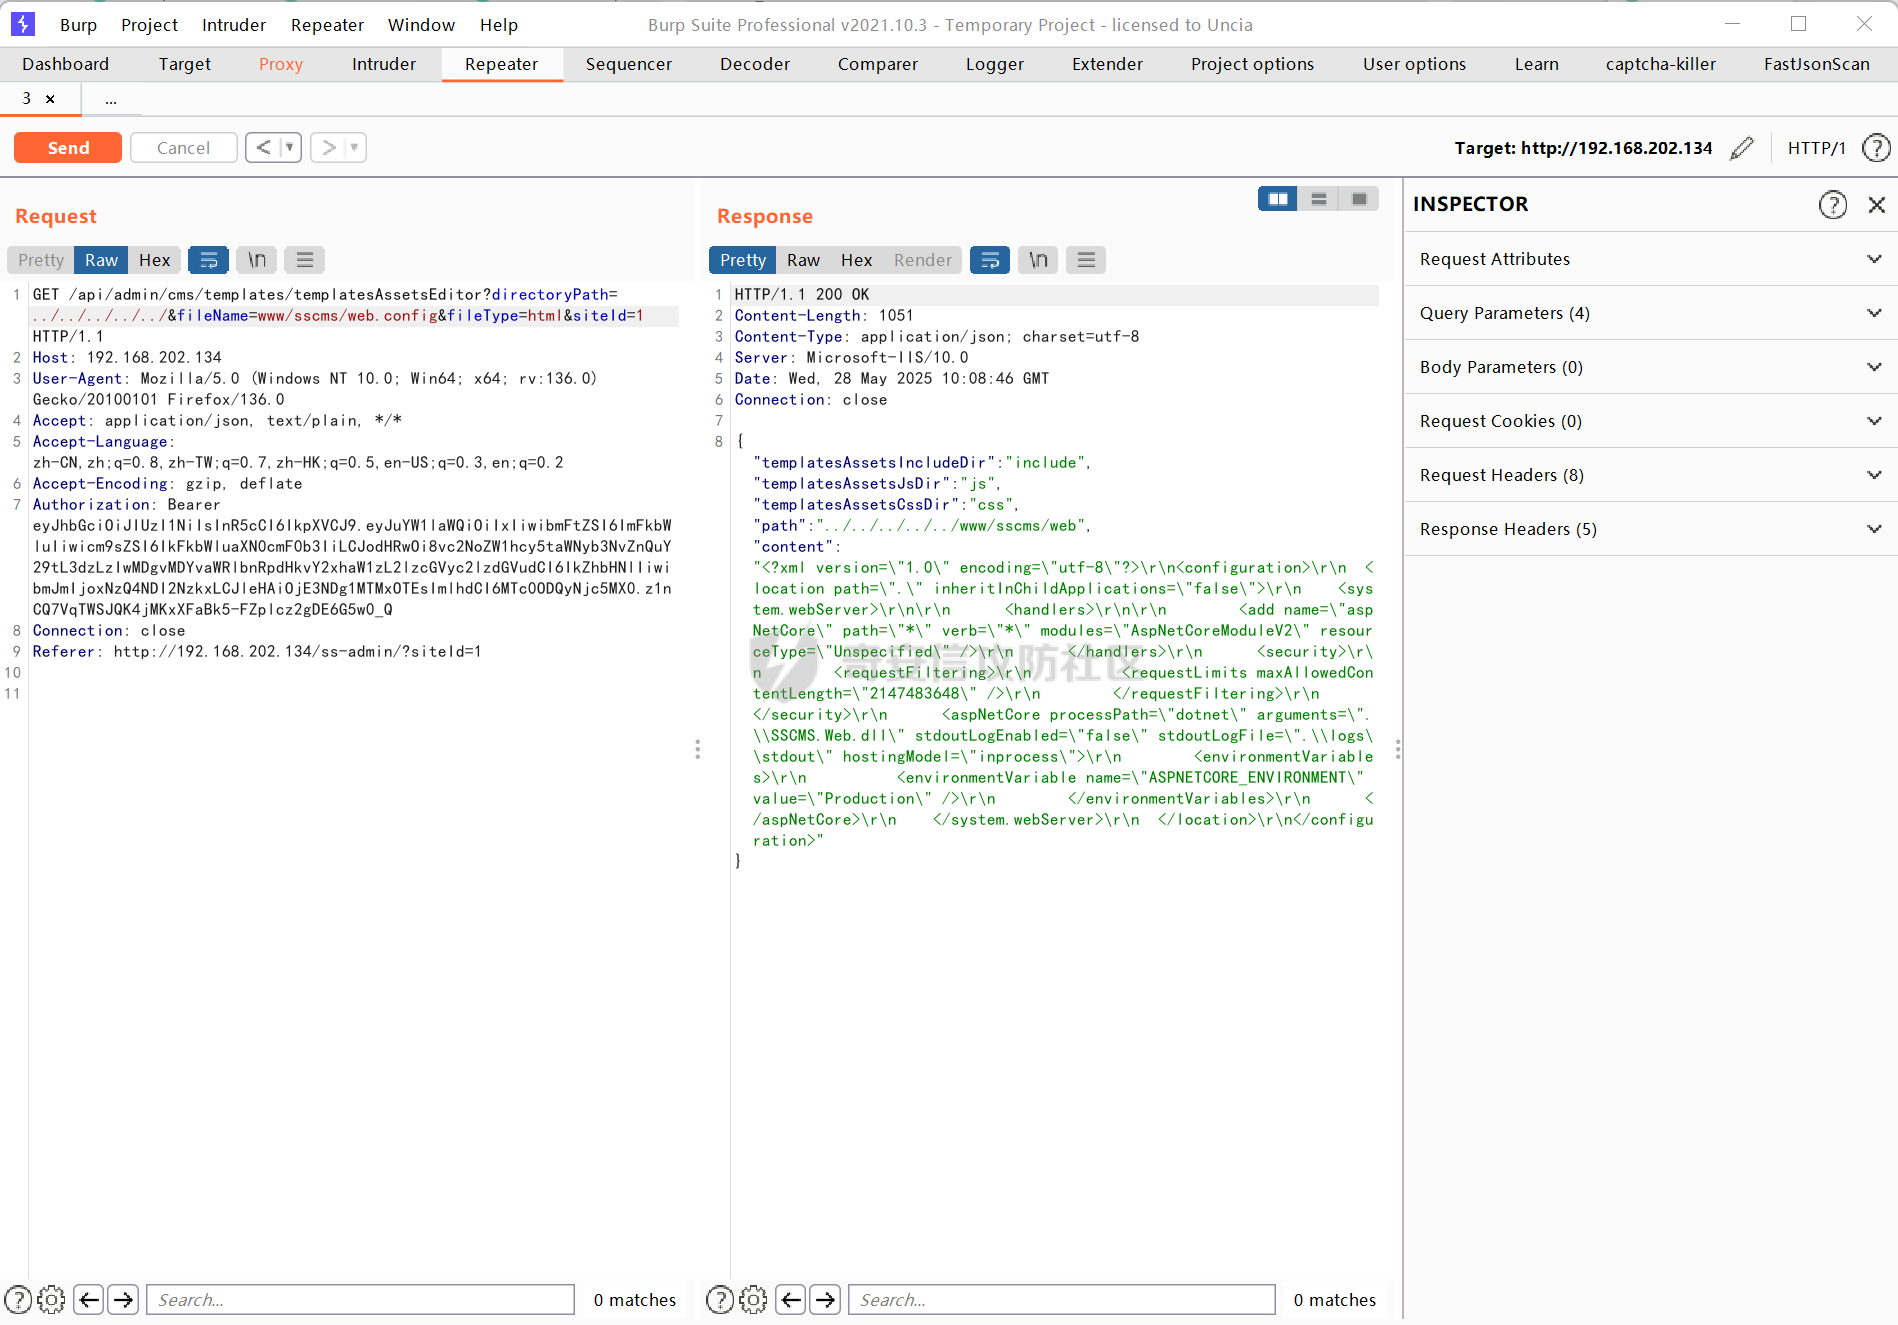Switch Request view to Raw
The image size is (1898, 1325).
pyautogui.click(x=101, y=260)
